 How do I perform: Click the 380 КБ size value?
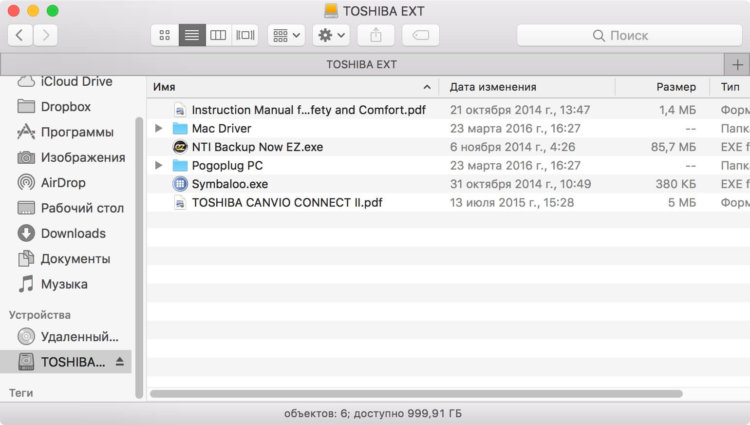pyautogui.click(x=676, y=184)
